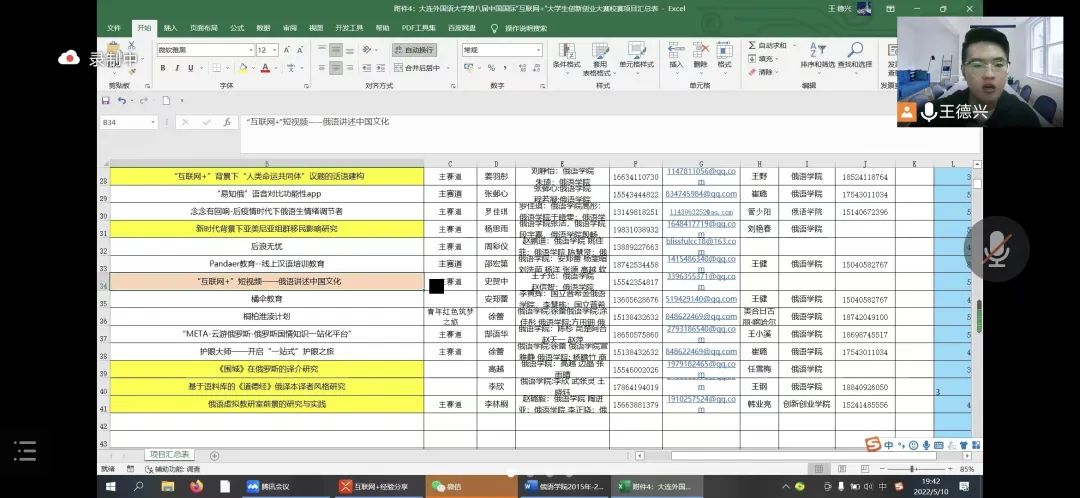Select the 项目汇总表 sheet tab

click(170, 455)
